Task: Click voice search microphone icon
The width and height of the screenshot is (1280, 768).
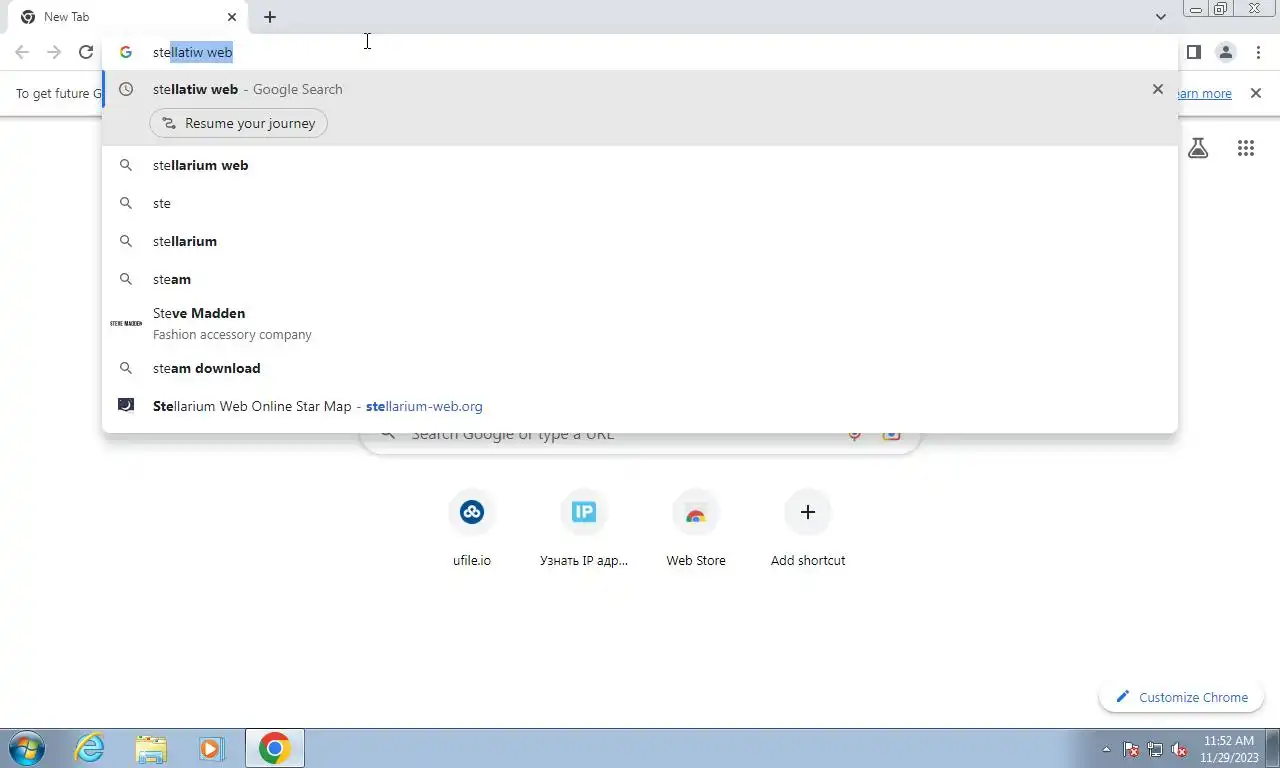Action: pos(855,434)
